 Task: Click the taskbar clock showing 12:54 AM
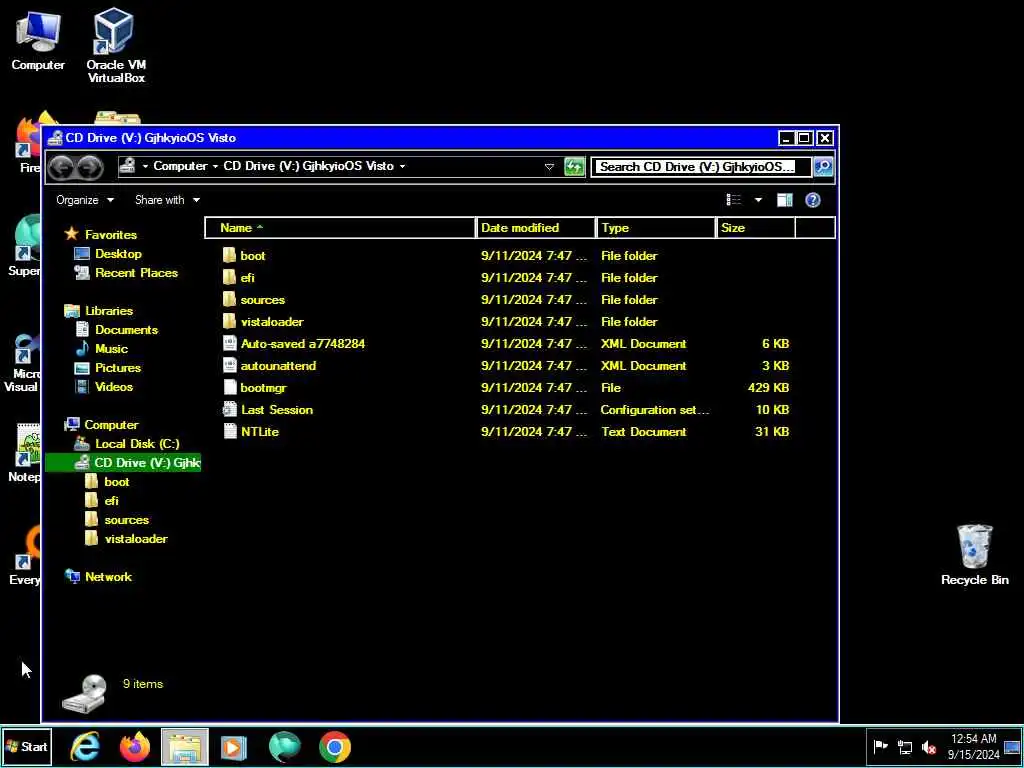click(x=973, y=746)
